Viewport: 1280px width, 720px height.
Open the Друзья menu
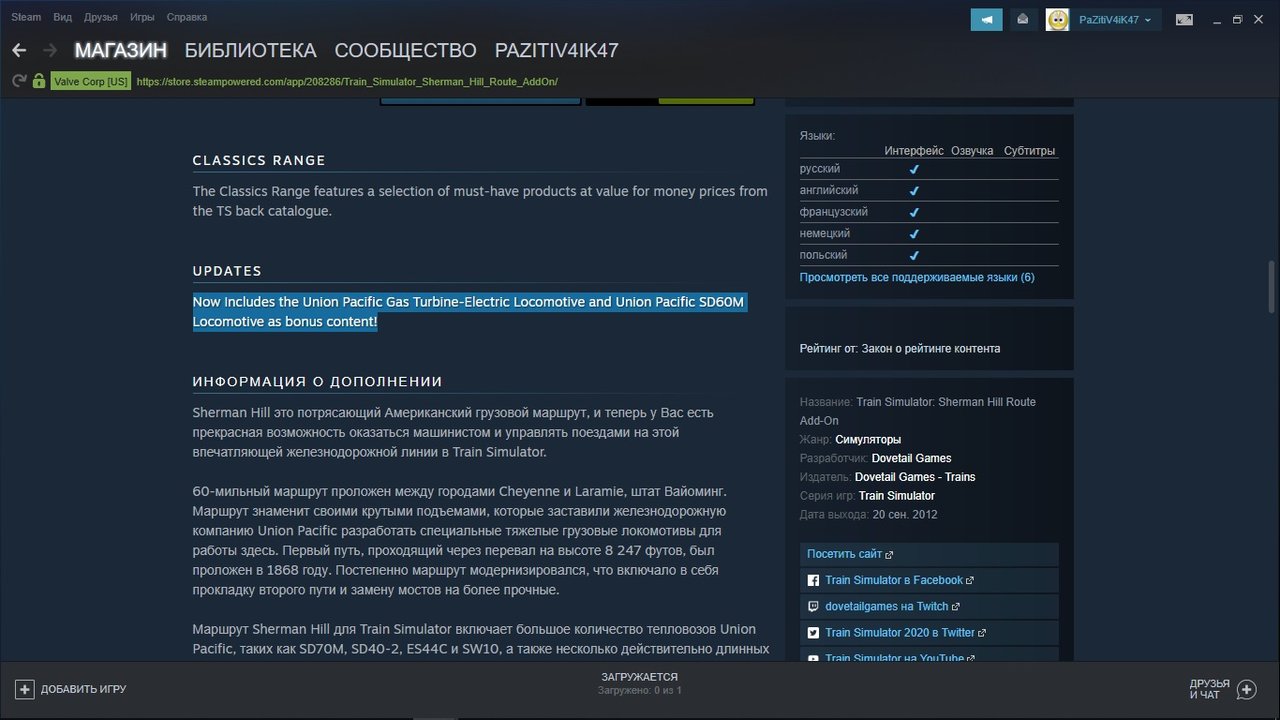[x=101, y=17]
